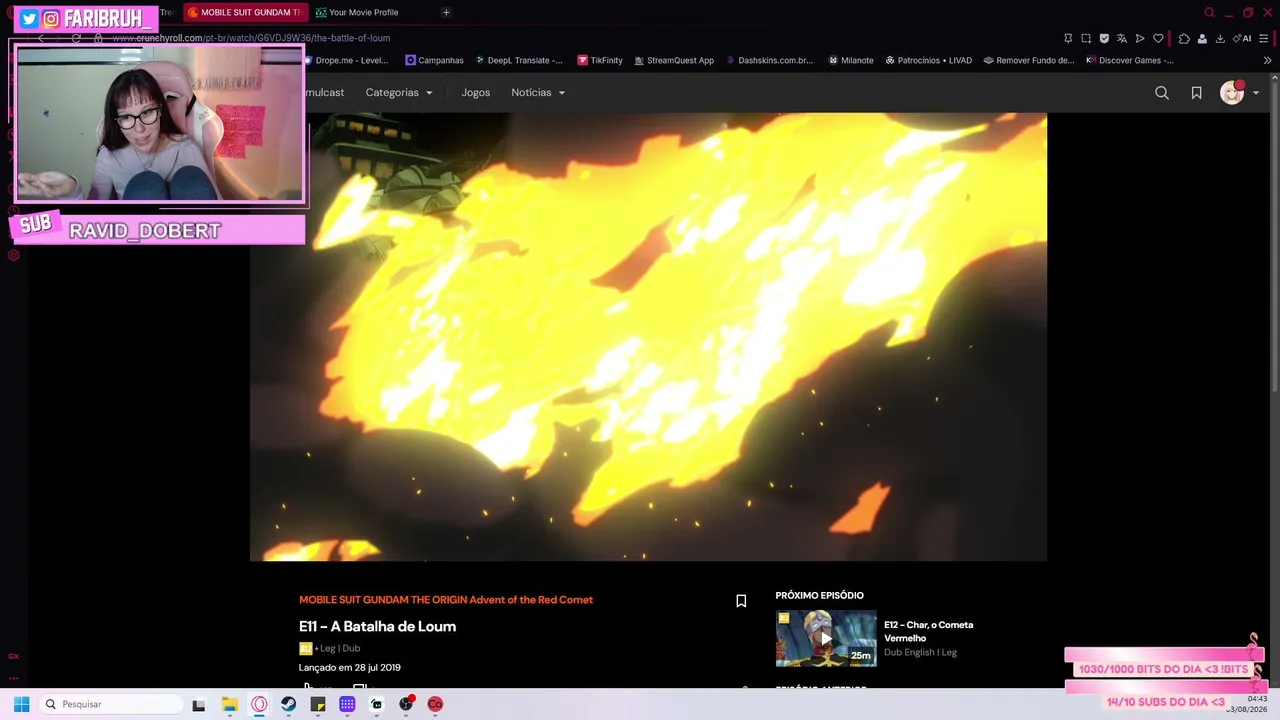
Task: Click the Dub English | Leg label
Action: [x=920, y=653]
